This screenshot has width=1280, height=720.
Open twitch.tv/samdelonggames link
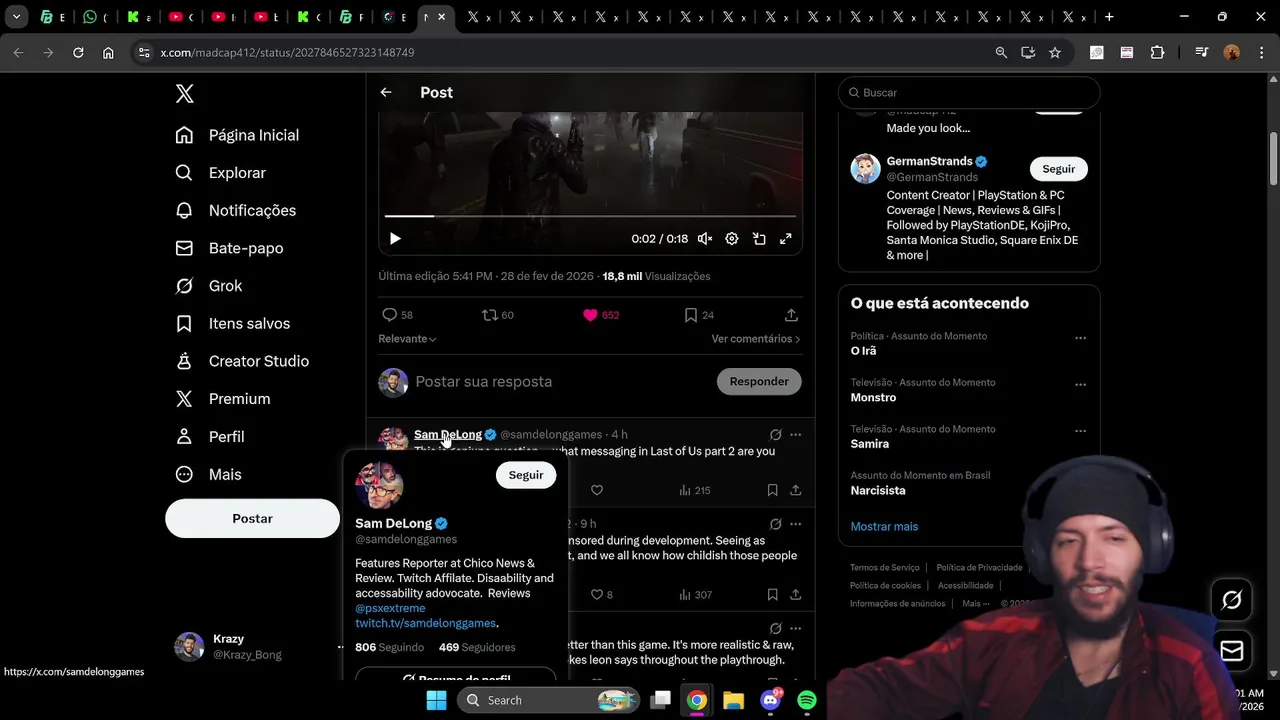425,623
